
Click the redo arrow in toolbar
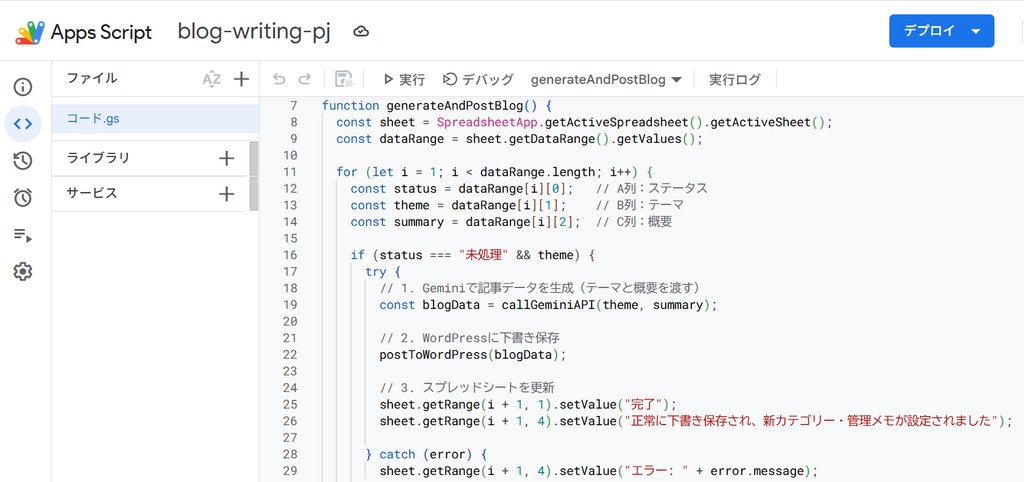[304, 80]
